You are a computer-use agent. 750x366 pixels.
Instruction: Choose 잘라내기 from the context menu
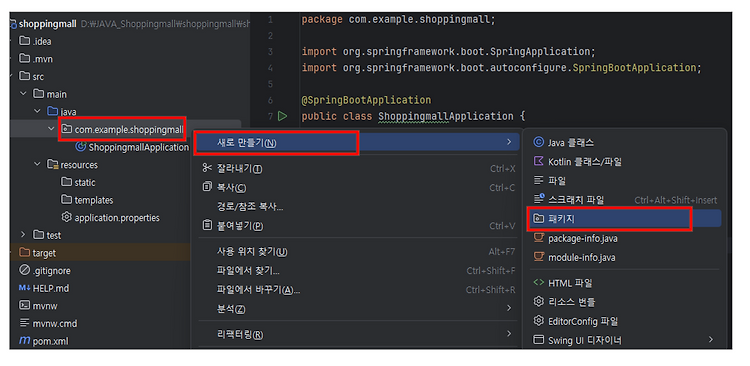[358, 168]
